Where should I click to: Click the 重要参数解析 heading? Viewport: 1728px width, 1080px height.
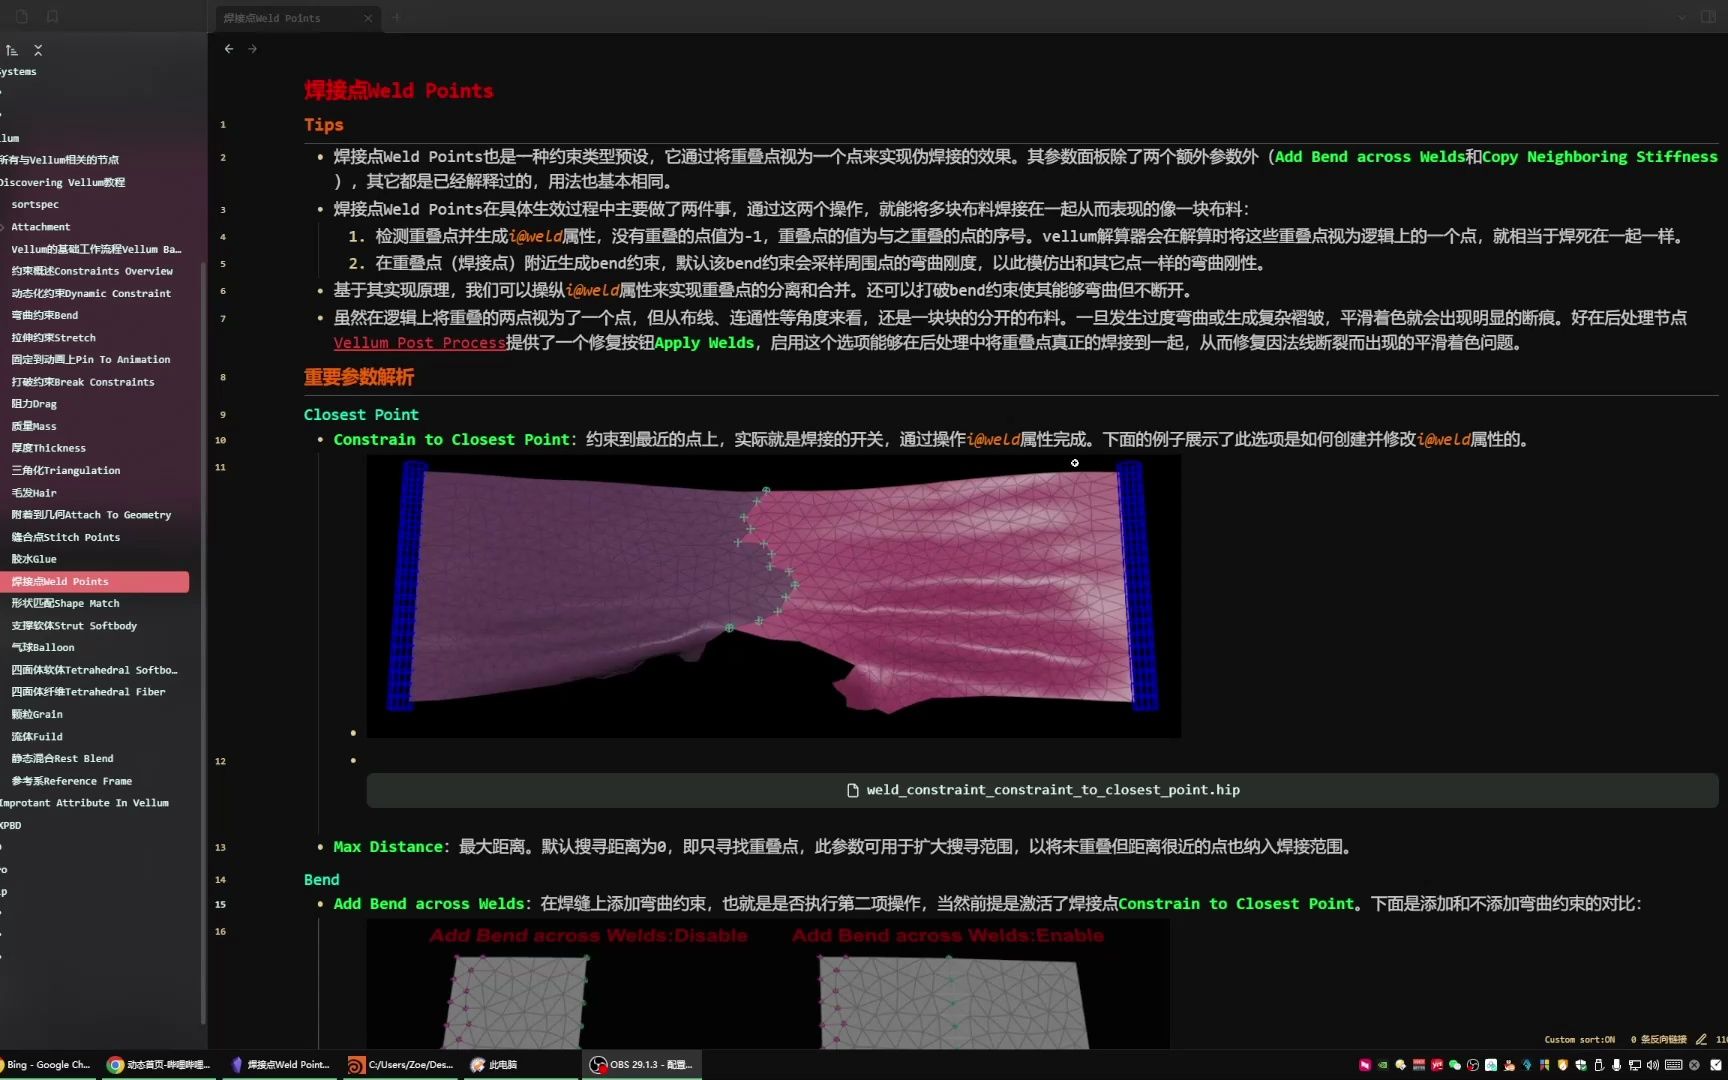(359, 377)
